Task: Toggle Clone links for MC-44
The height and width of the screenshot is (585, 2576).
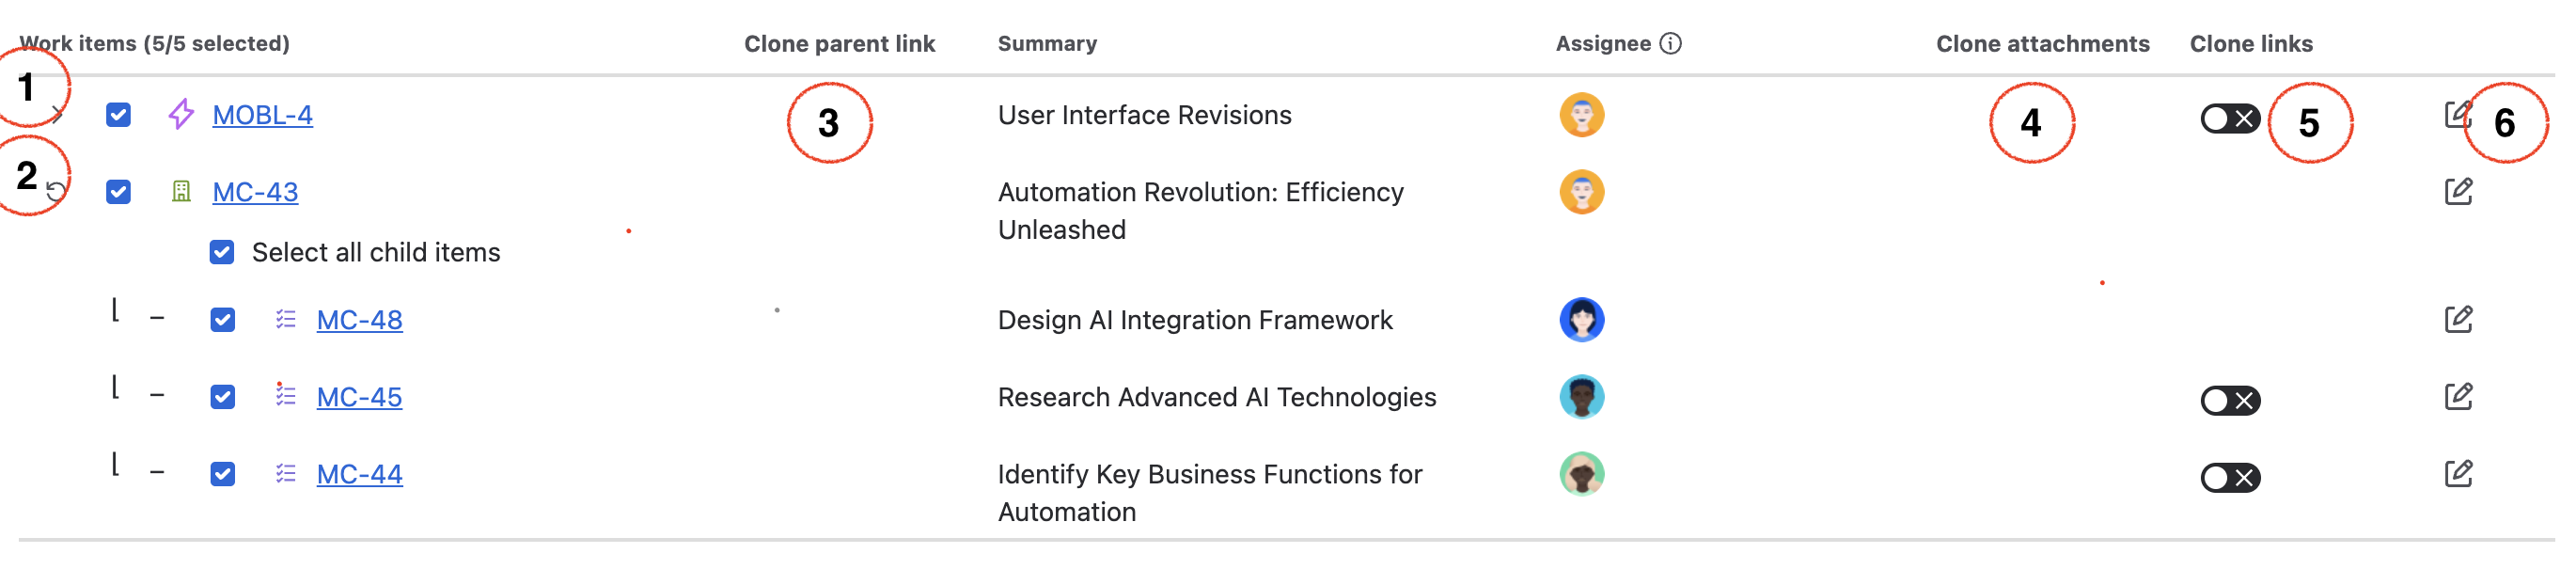Action: click(x=2229, y=478)
